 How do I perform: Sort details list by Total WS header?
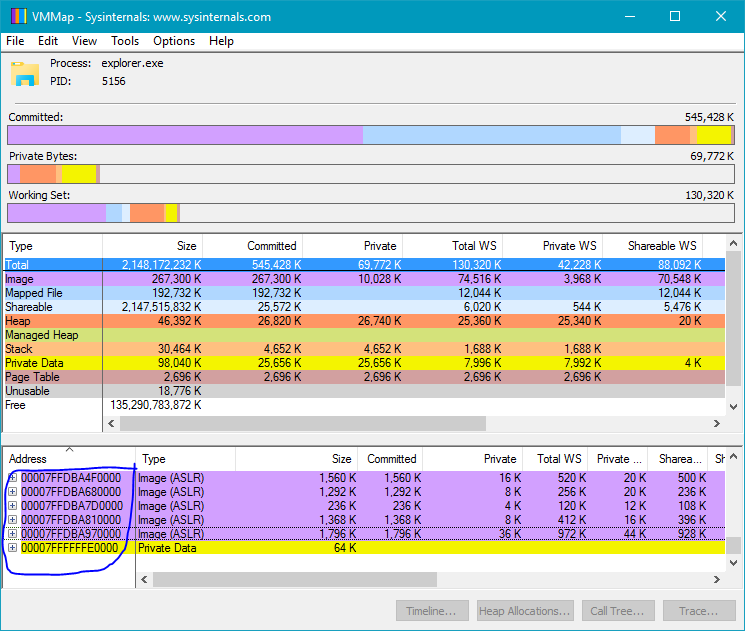coord(555,459)
